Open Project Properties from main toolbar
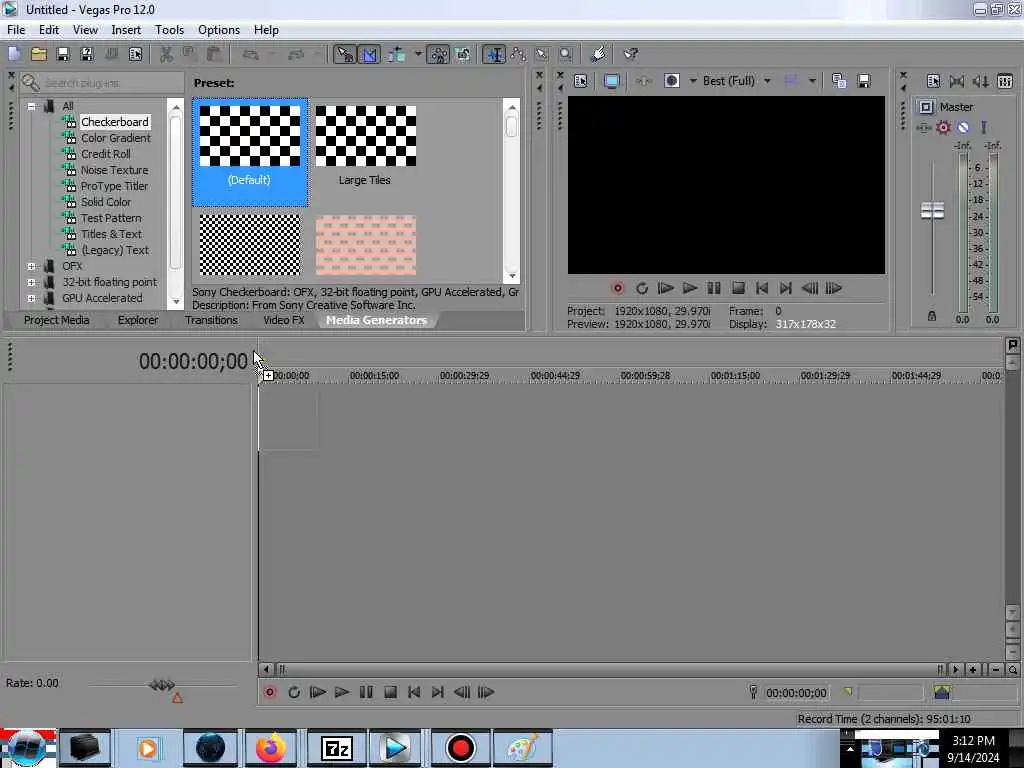Viewport: 1024px width, 768px height. [x=135, y=54]
